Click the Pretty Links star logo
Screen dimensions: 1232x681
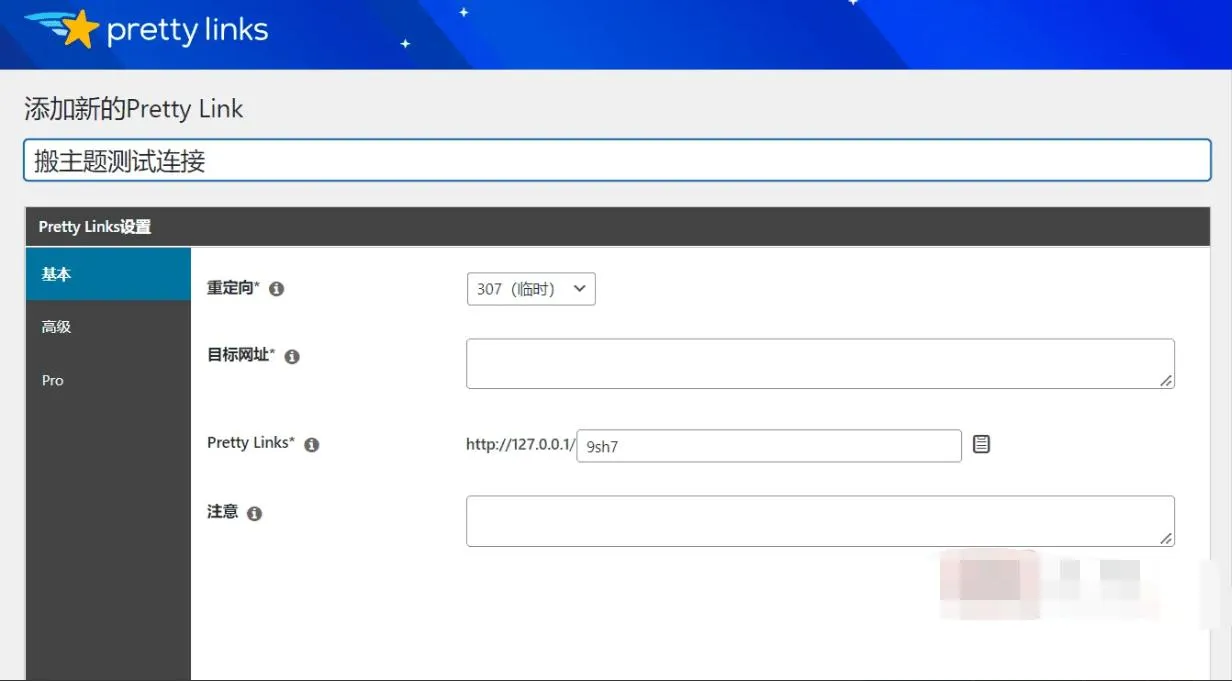click(x=146, y=29)
